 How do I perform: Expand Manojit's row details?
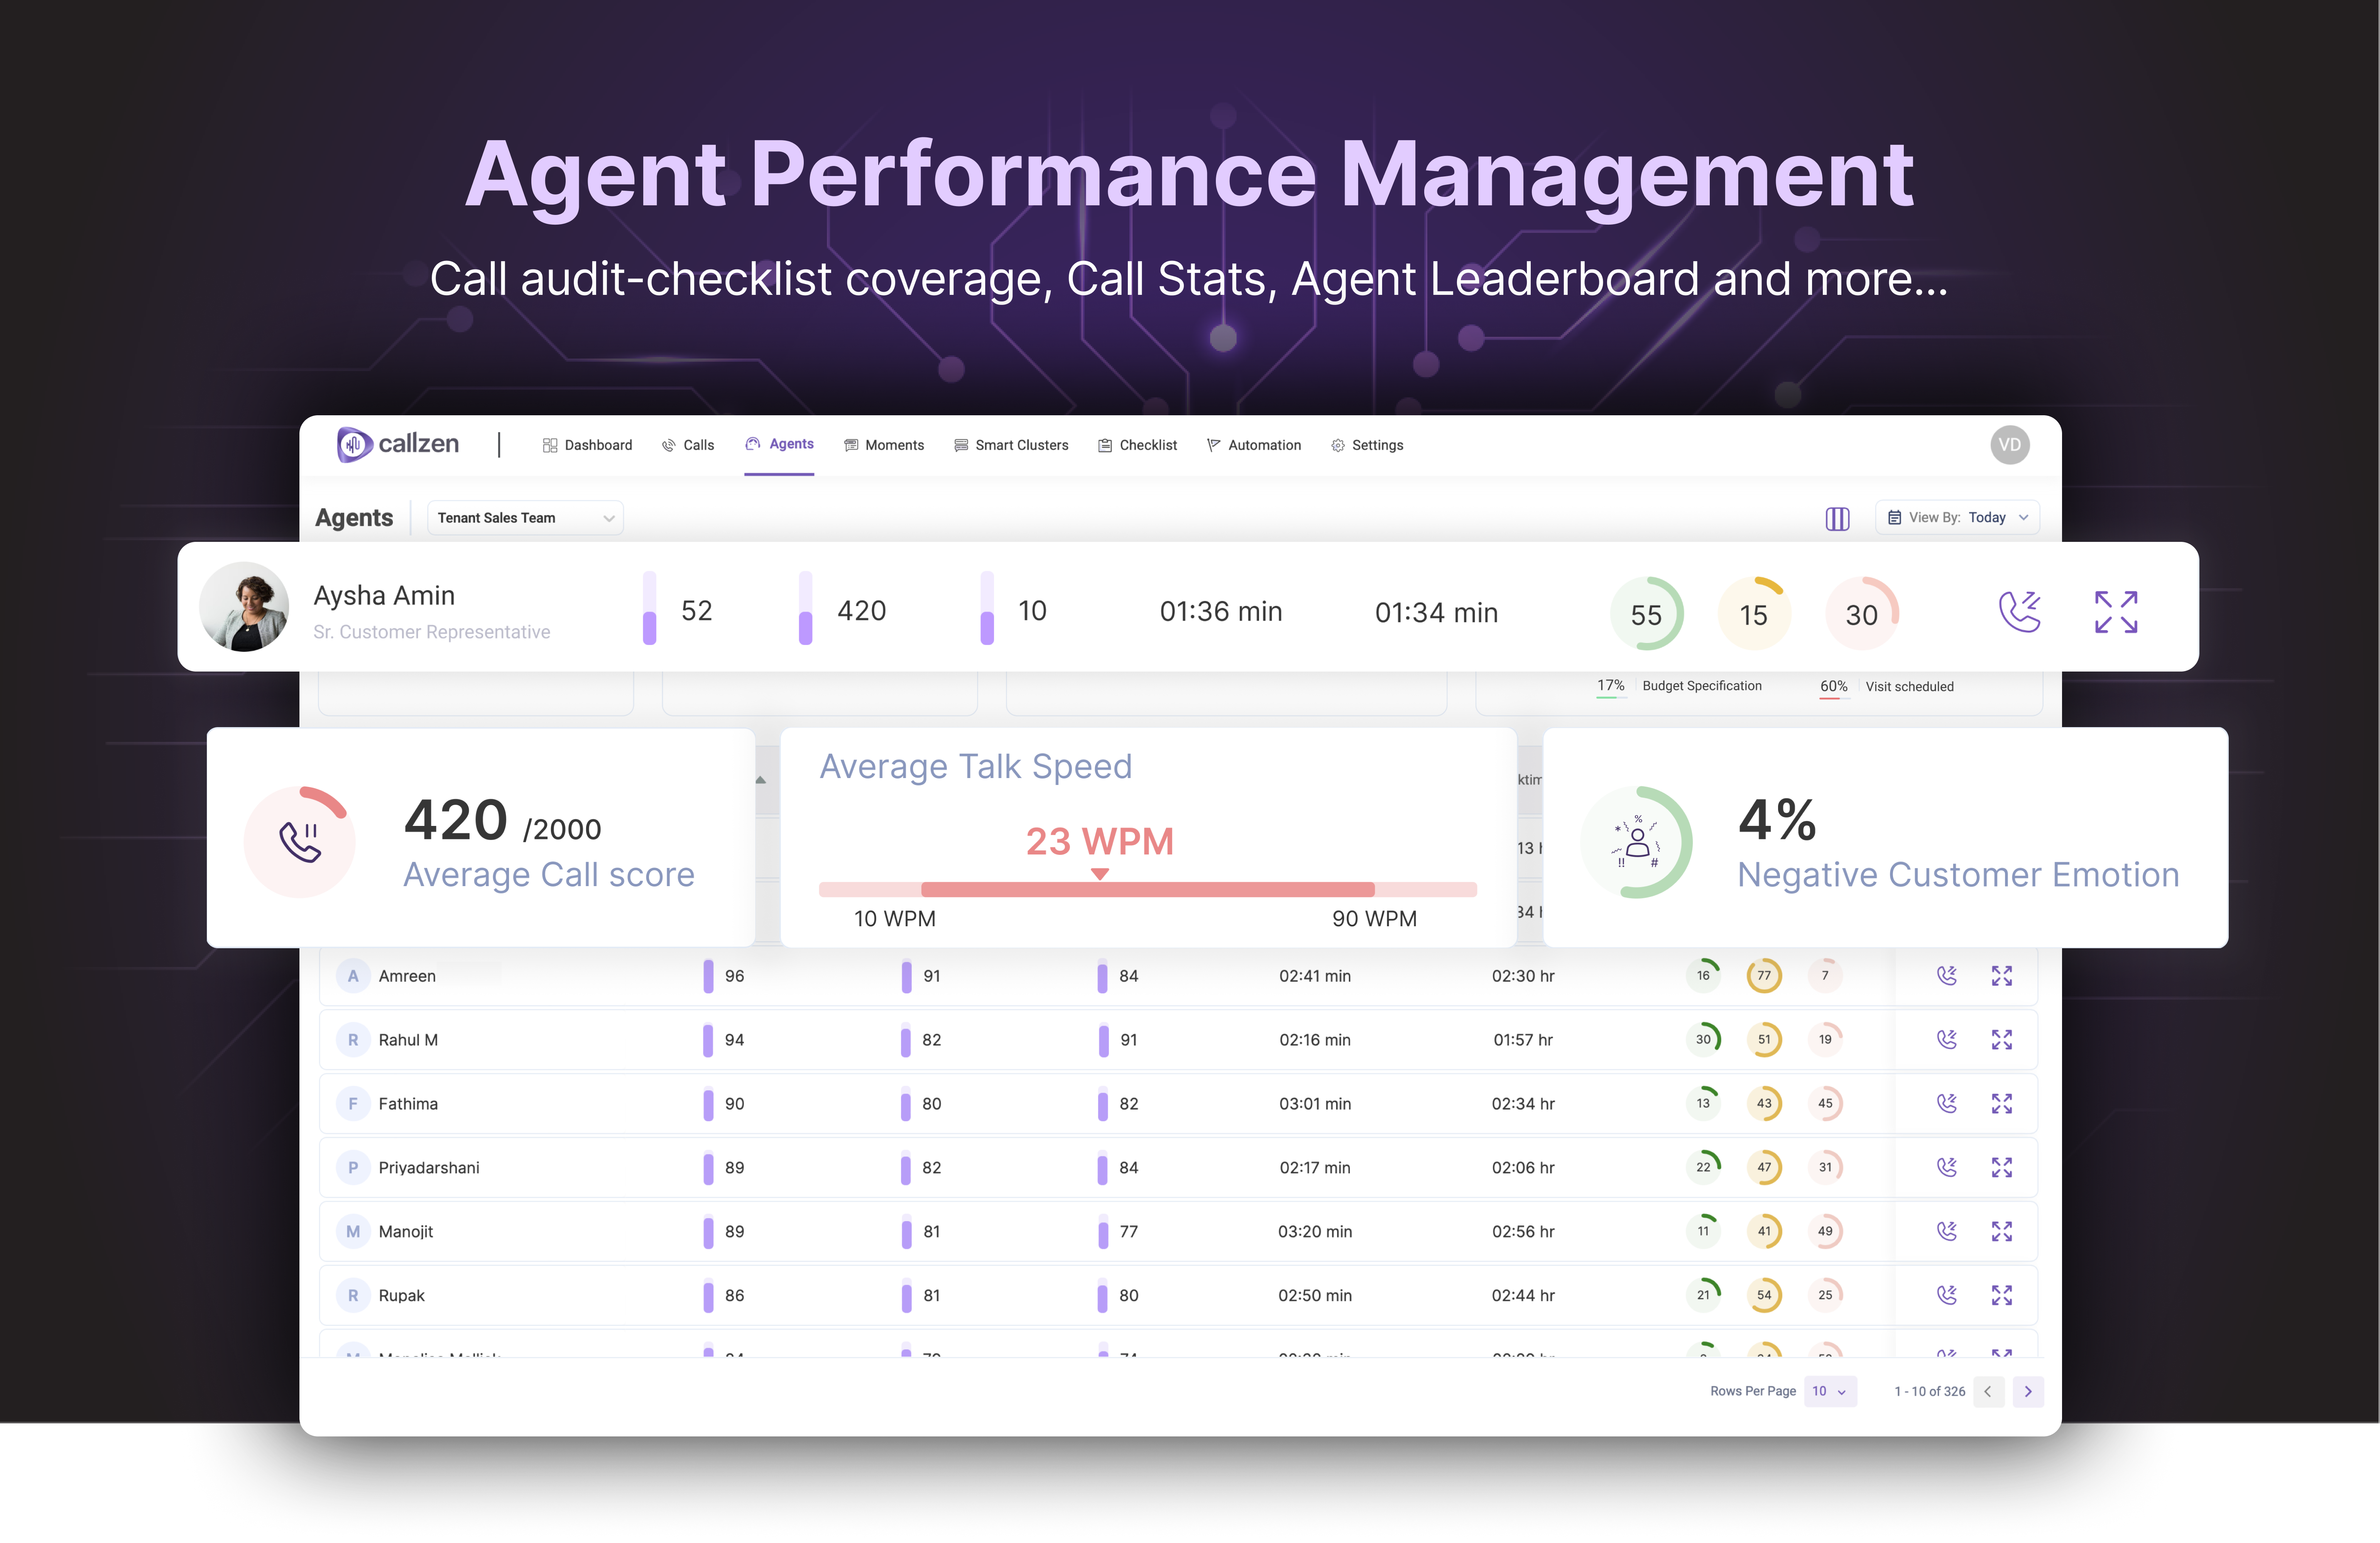click(x=2001, y=1232)
